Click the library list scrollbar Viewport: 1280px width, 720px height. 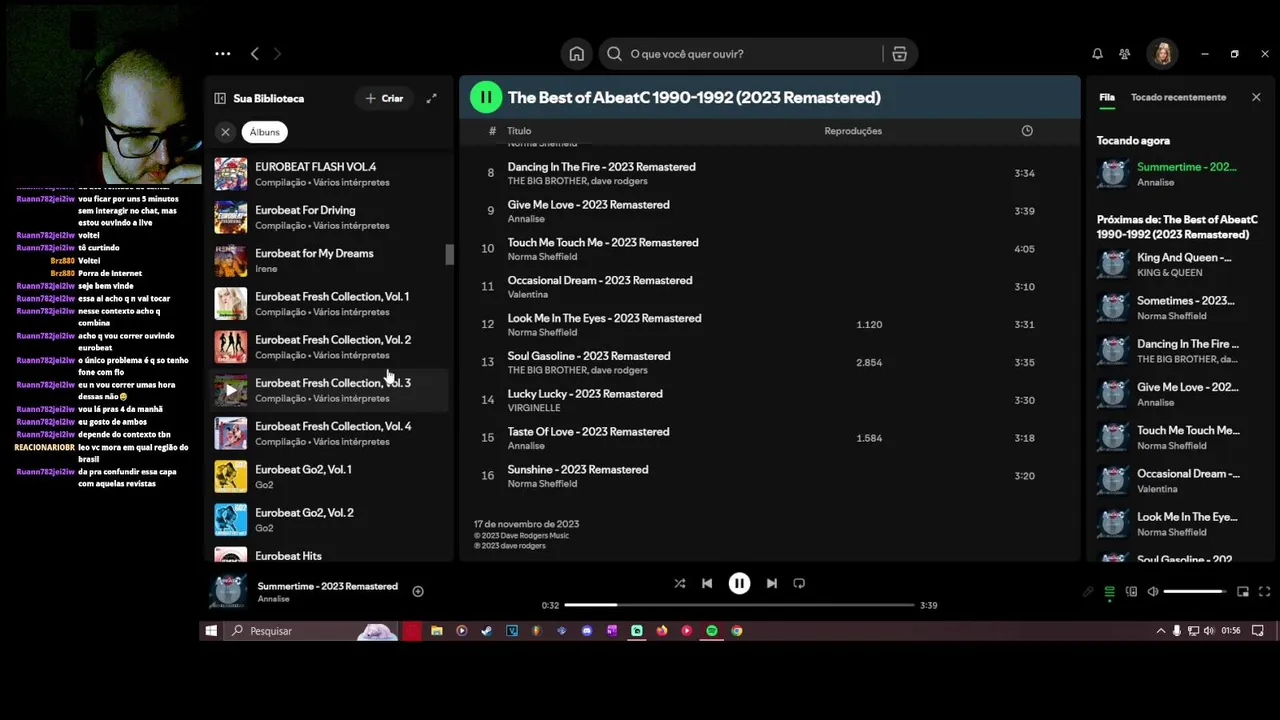[449, 254]
